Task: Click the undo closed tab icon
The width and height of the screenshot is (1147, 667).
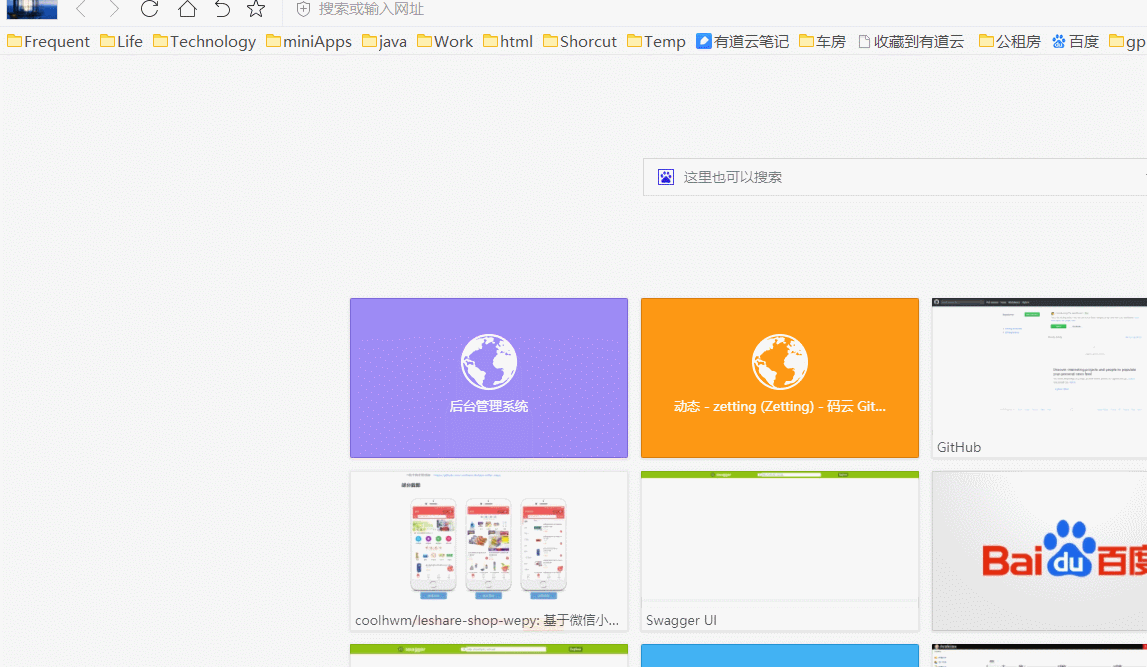Action: tap(222, 9)
